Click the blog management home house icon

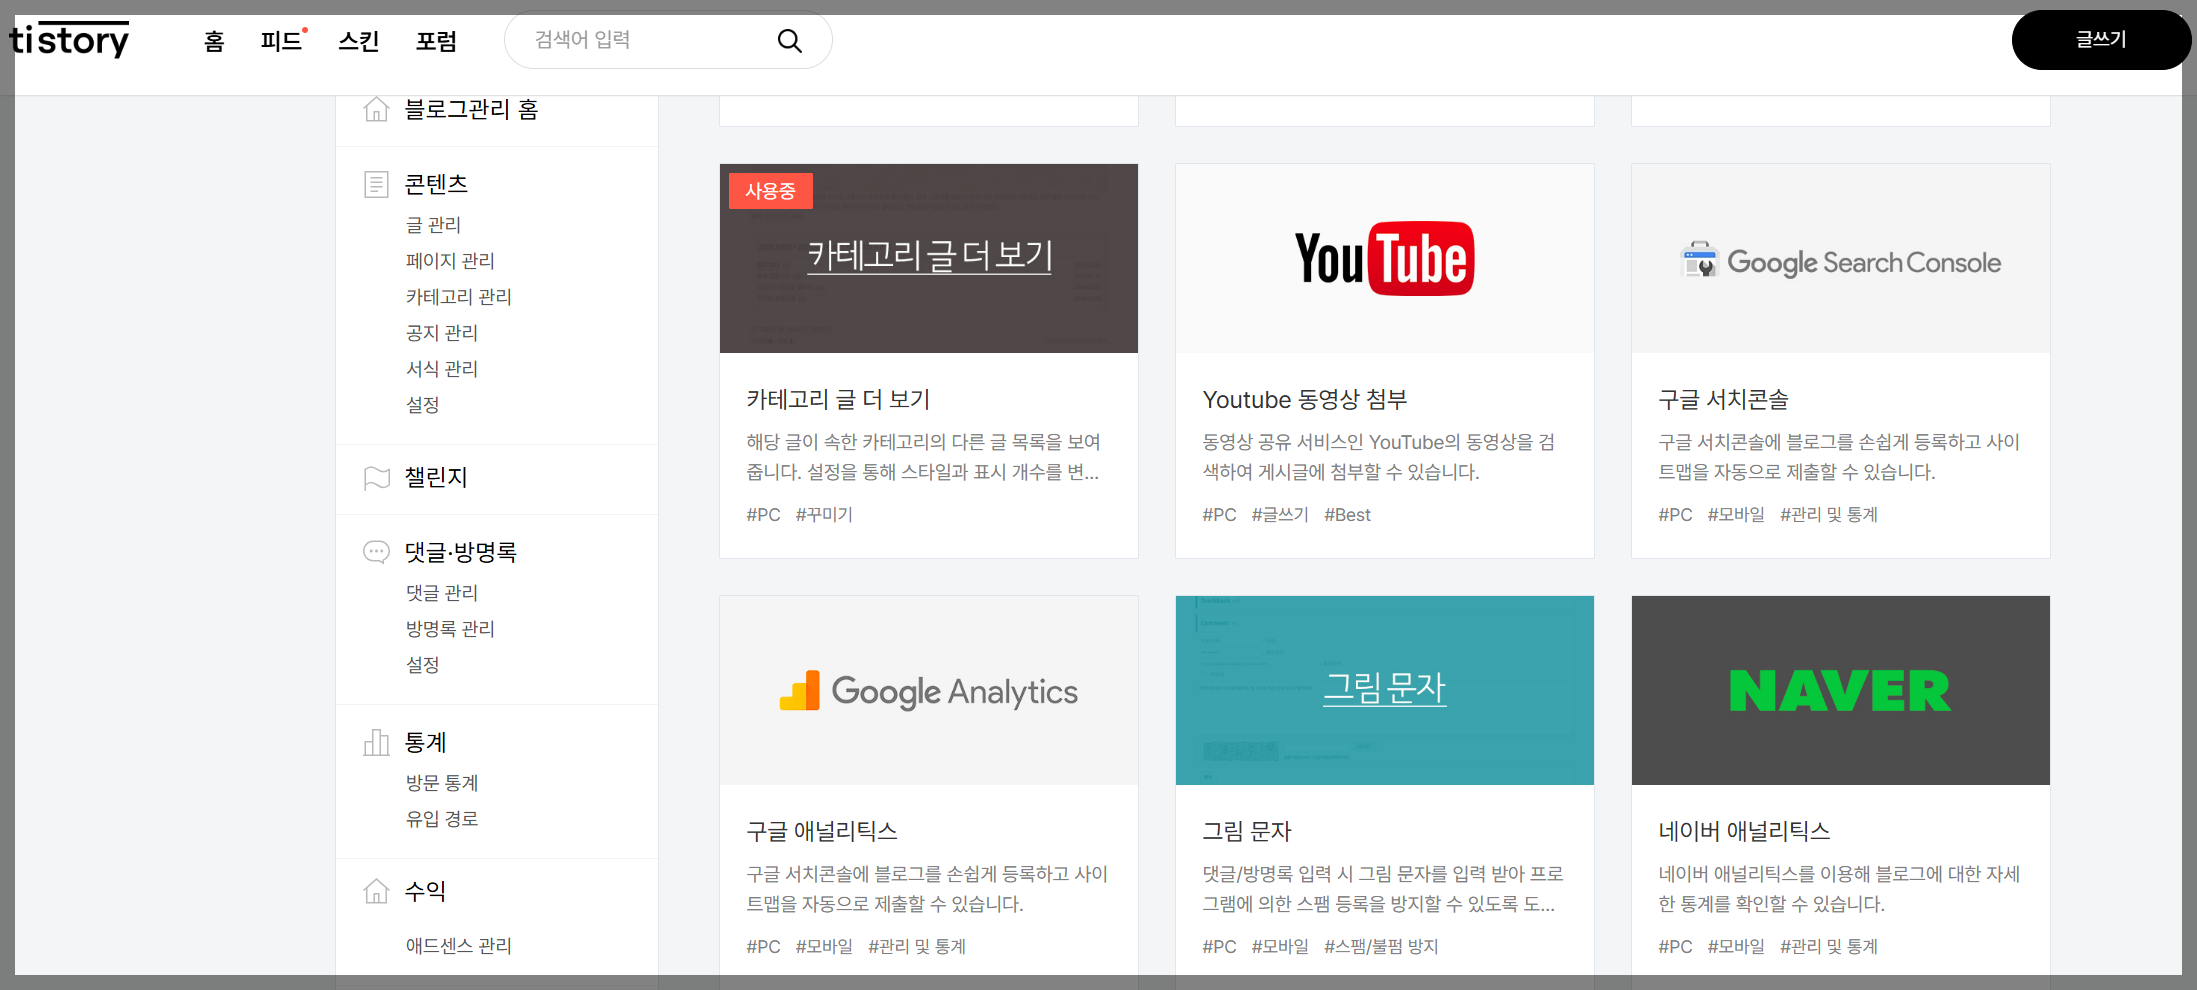(x=376, y=109)
